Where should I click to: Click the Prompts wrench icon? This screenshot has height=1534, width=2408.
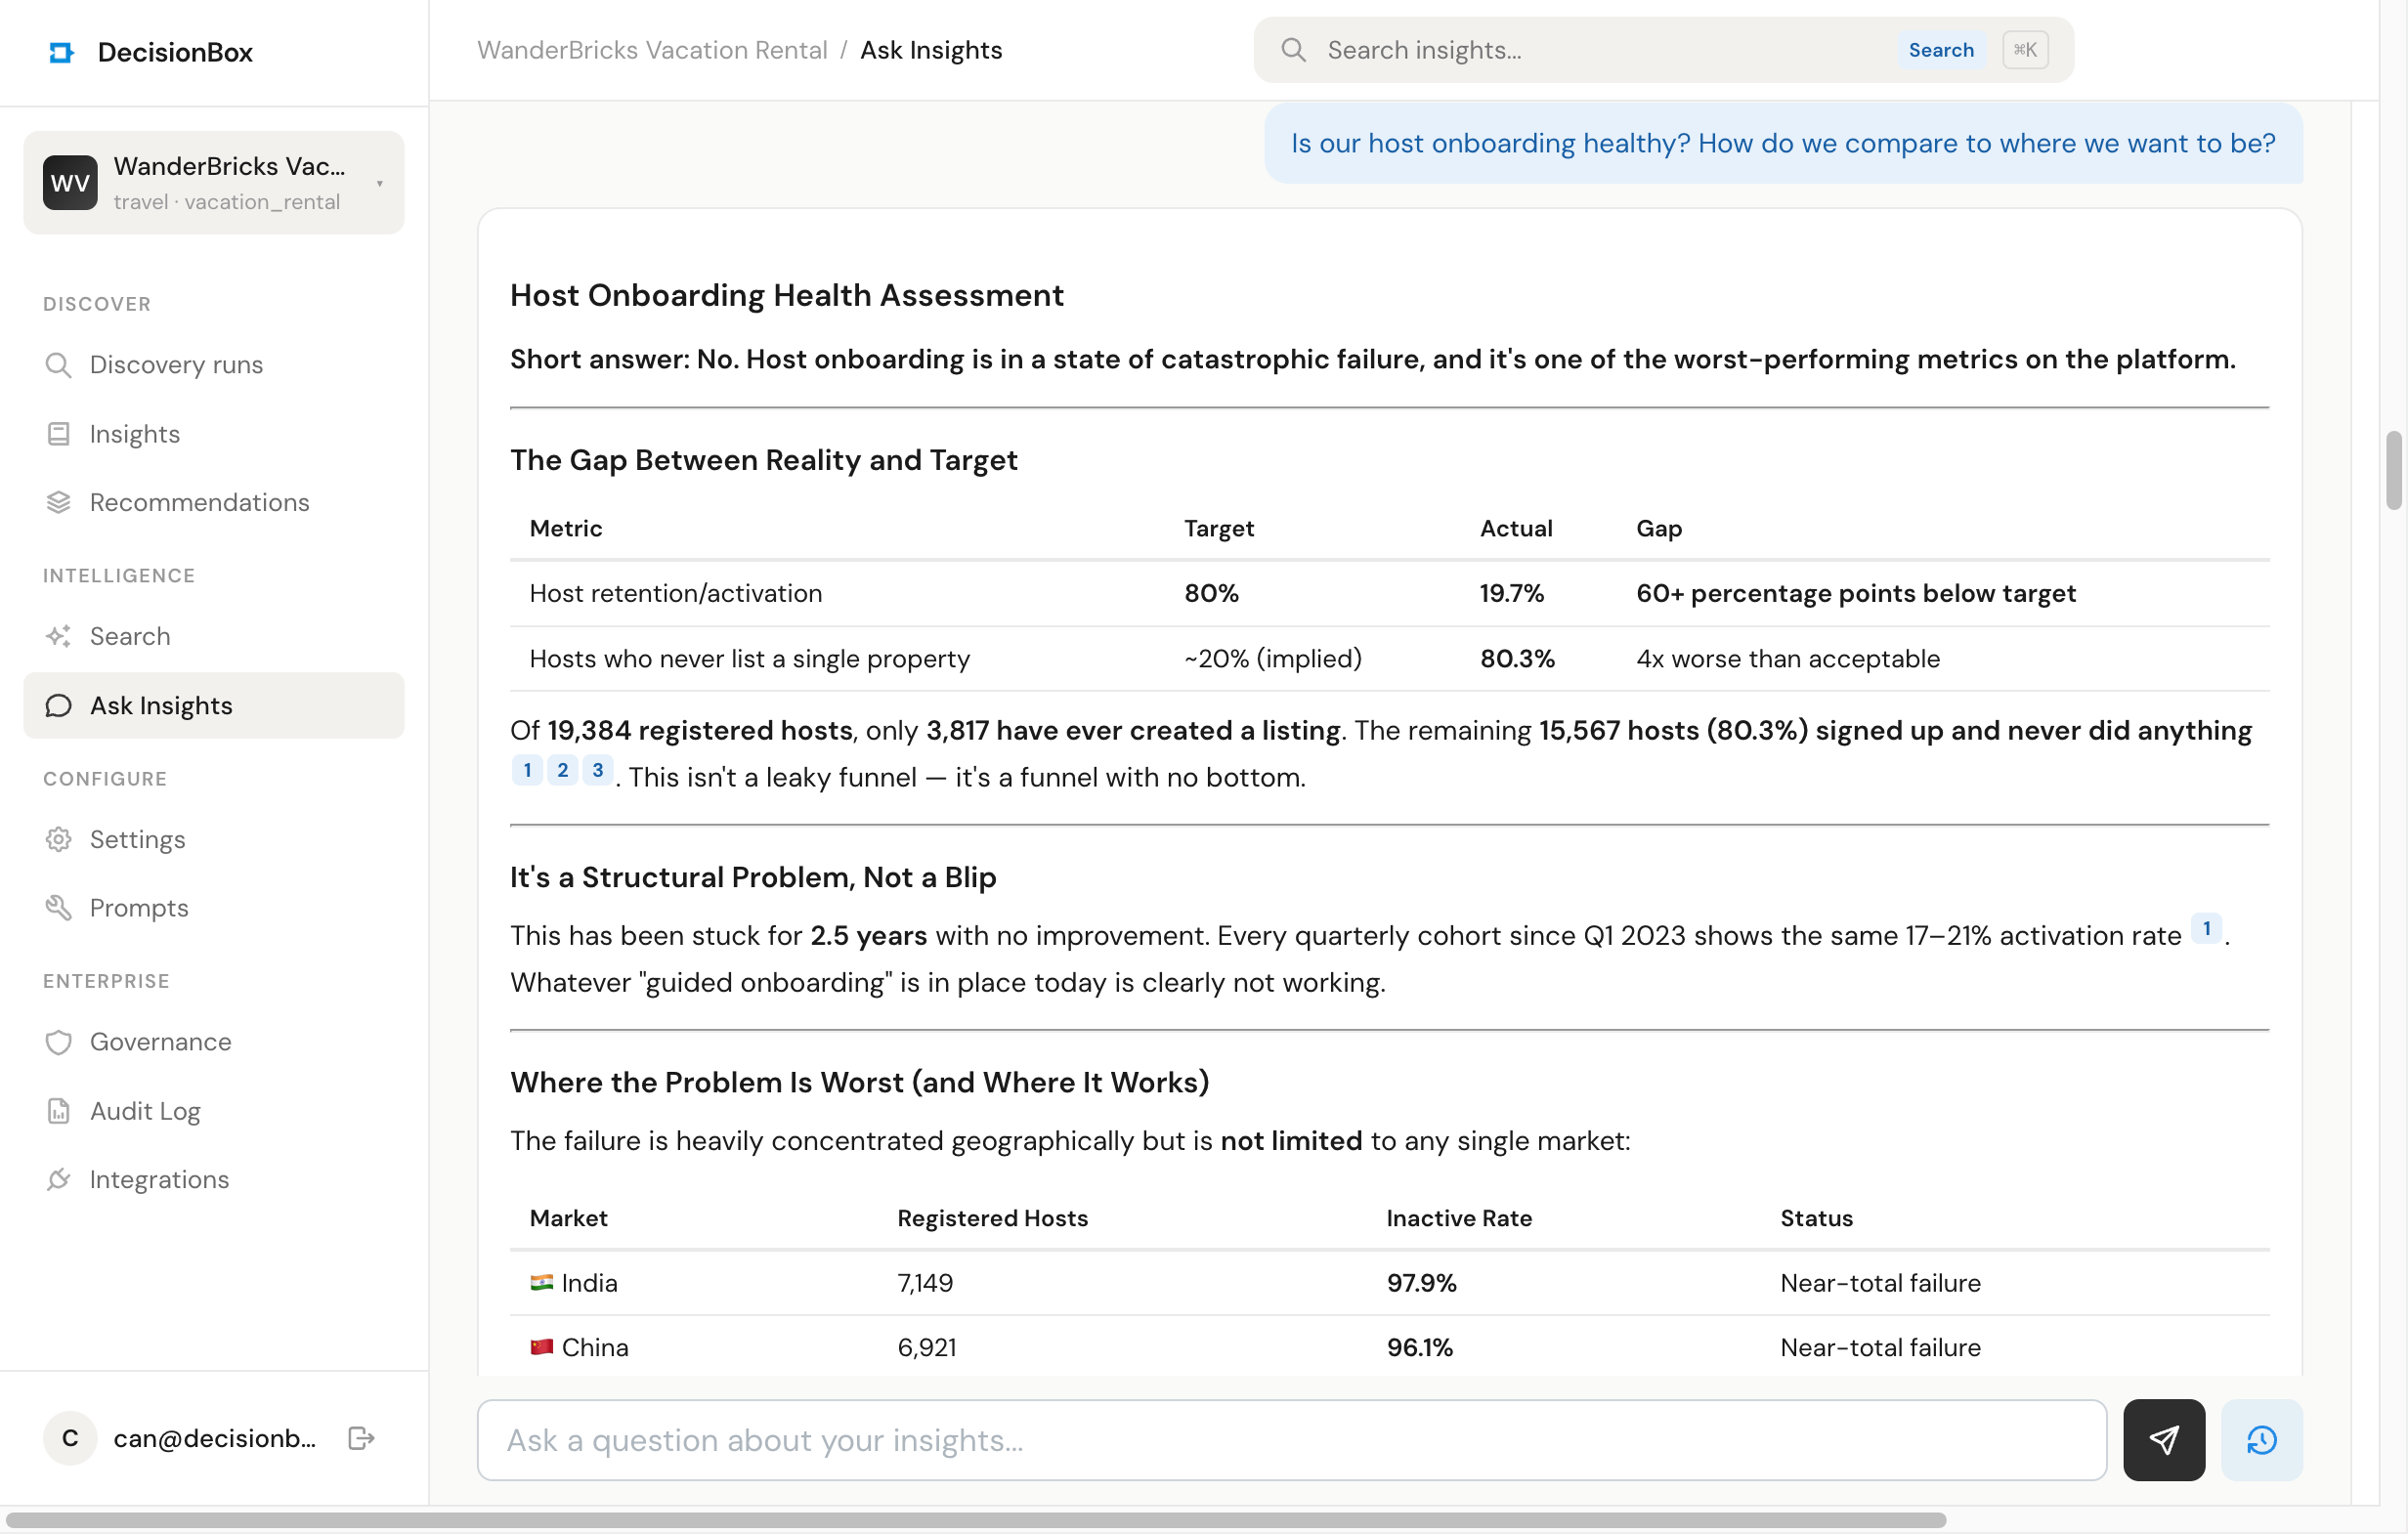pyautogui.click(x=59, y=907)
